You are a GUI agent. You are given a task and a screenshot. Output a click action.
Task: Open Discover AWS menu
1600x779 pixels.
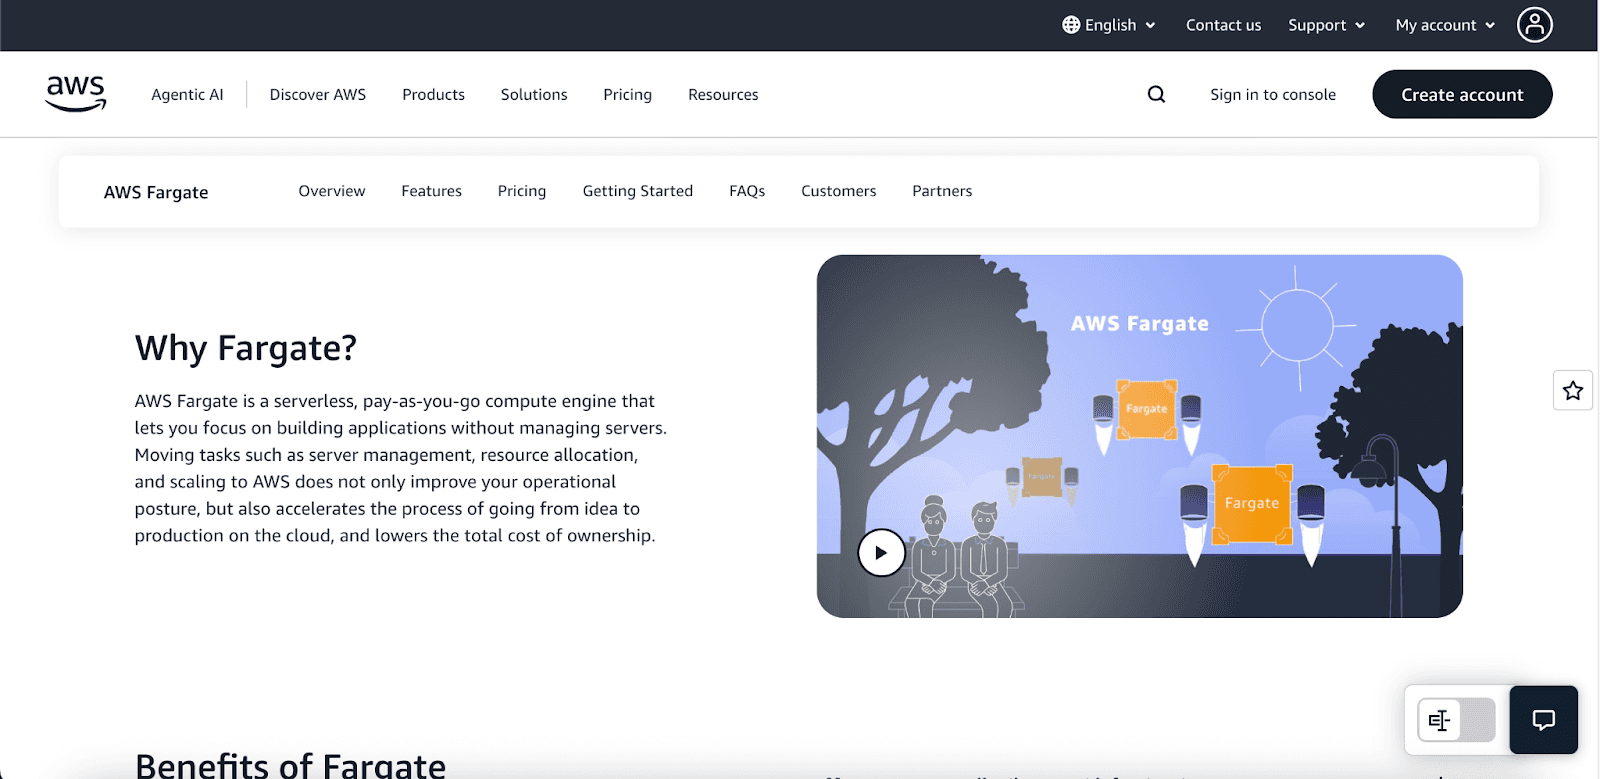click(x=318, y=94)
